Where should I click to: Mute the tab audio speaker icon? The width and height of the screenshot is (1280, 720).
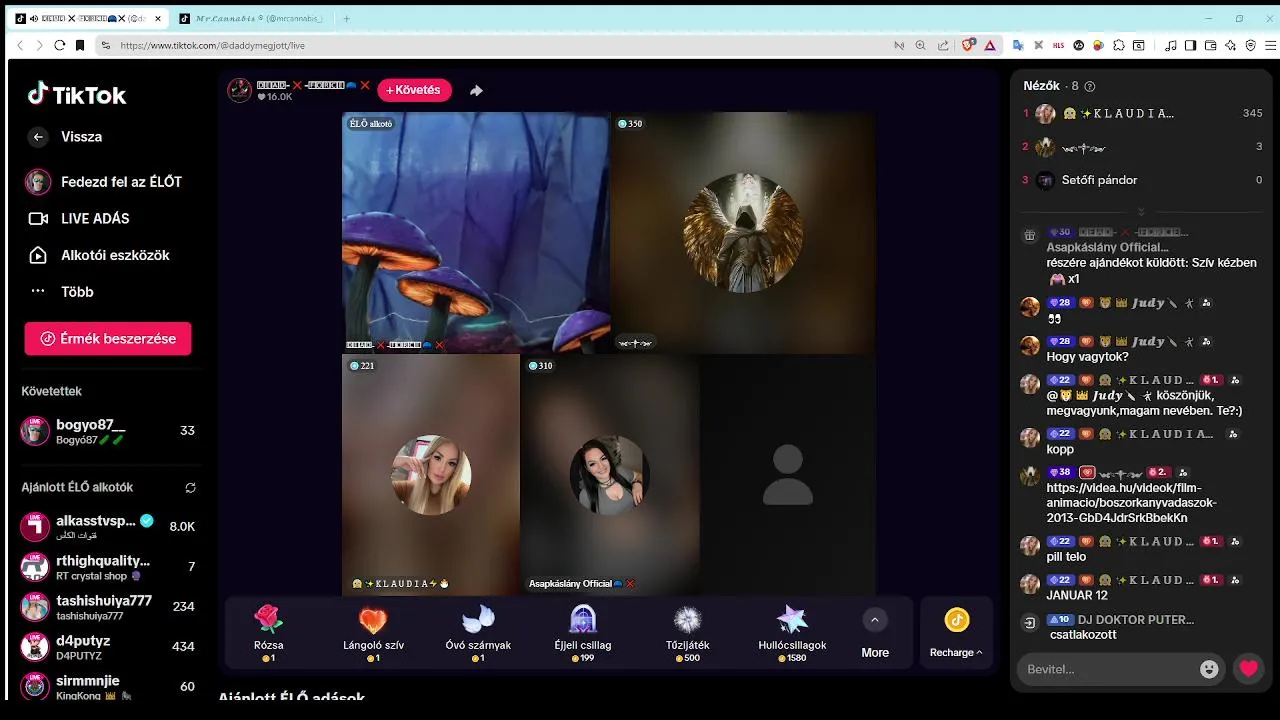click(x=34, y=18)
